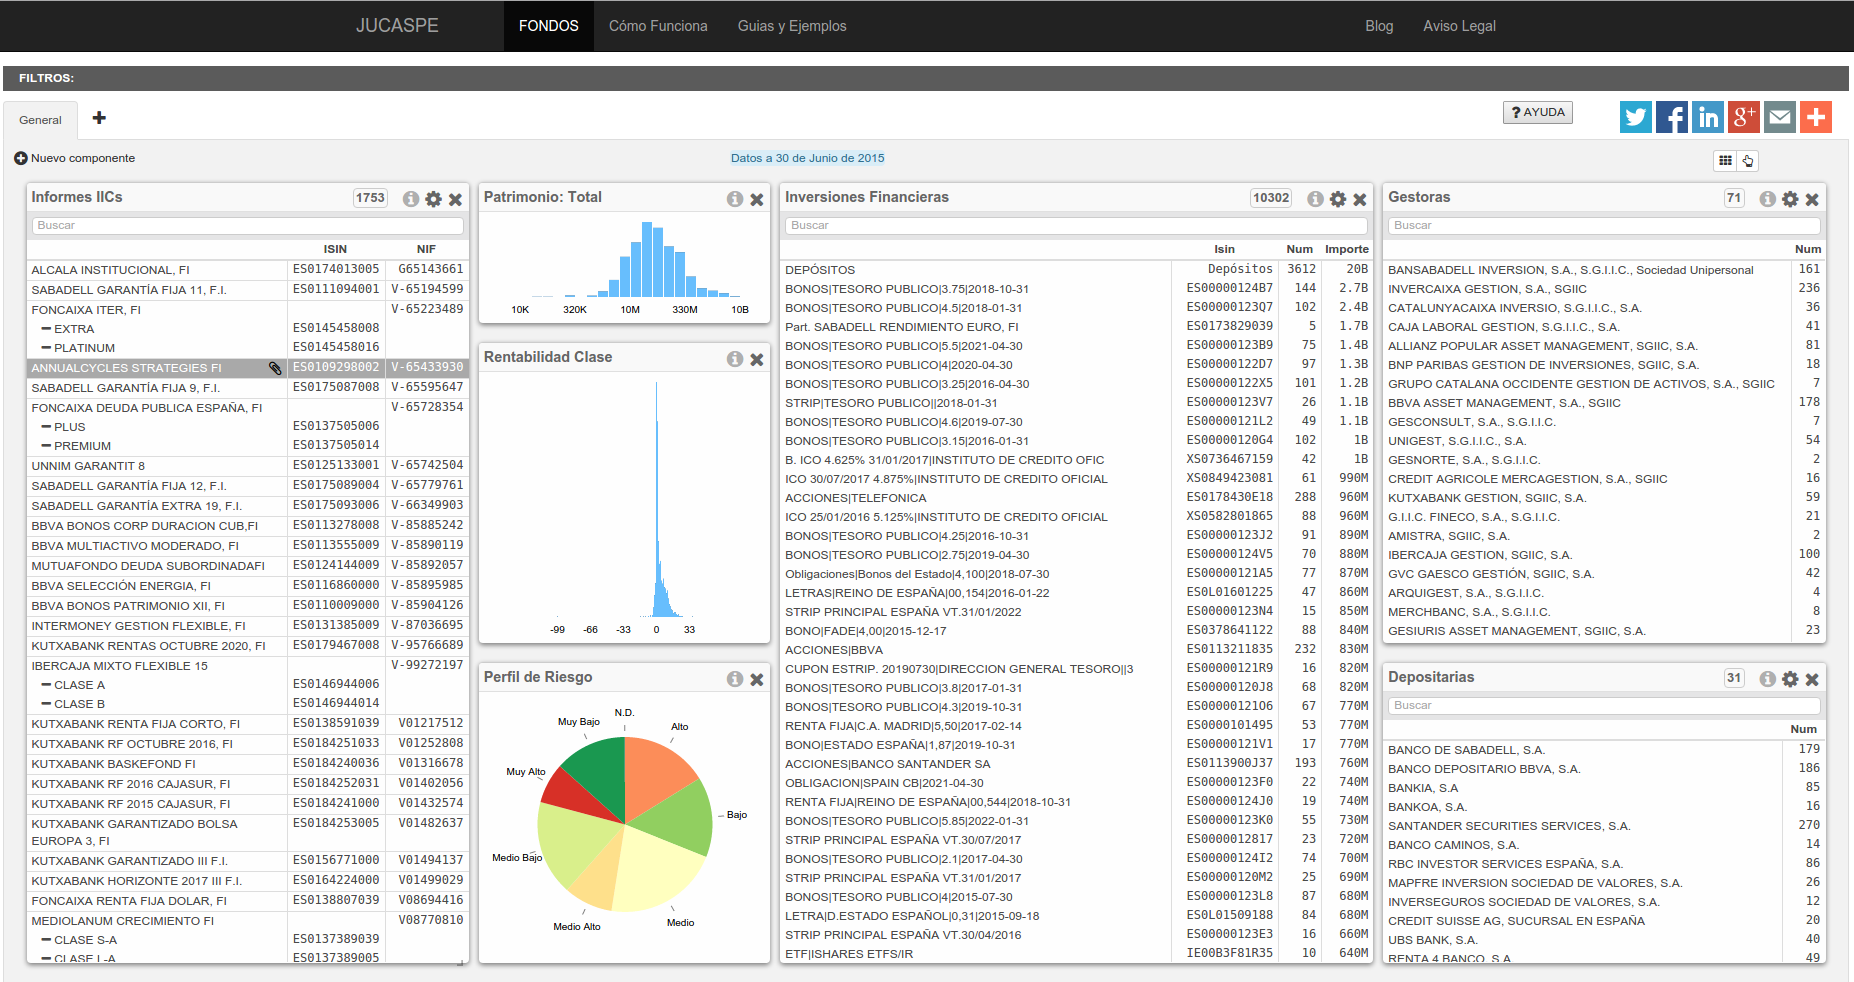Screen dimensions: 1854x982
Task: Share page on Google Plus
Action: point(1743,117)
